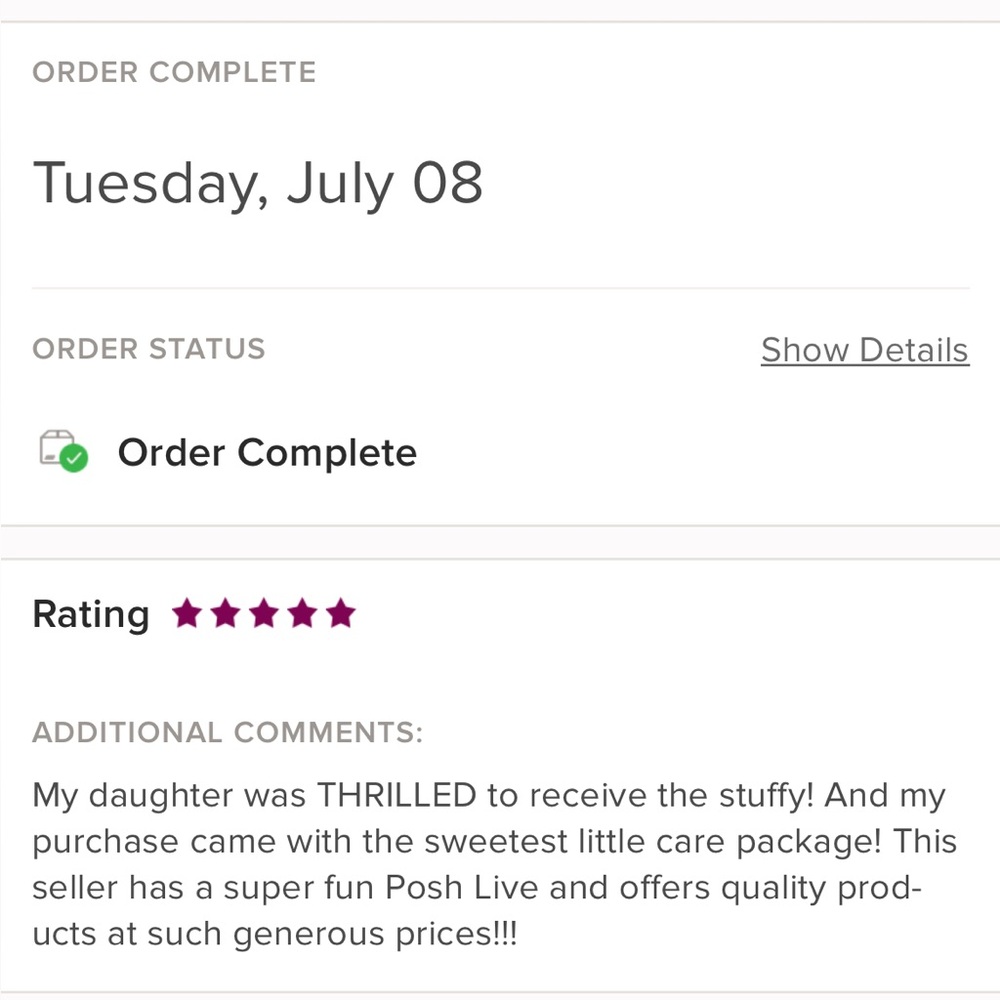Tap the review line starting with My daughter
1000x1000 pixels.
(x=489, y=796)
